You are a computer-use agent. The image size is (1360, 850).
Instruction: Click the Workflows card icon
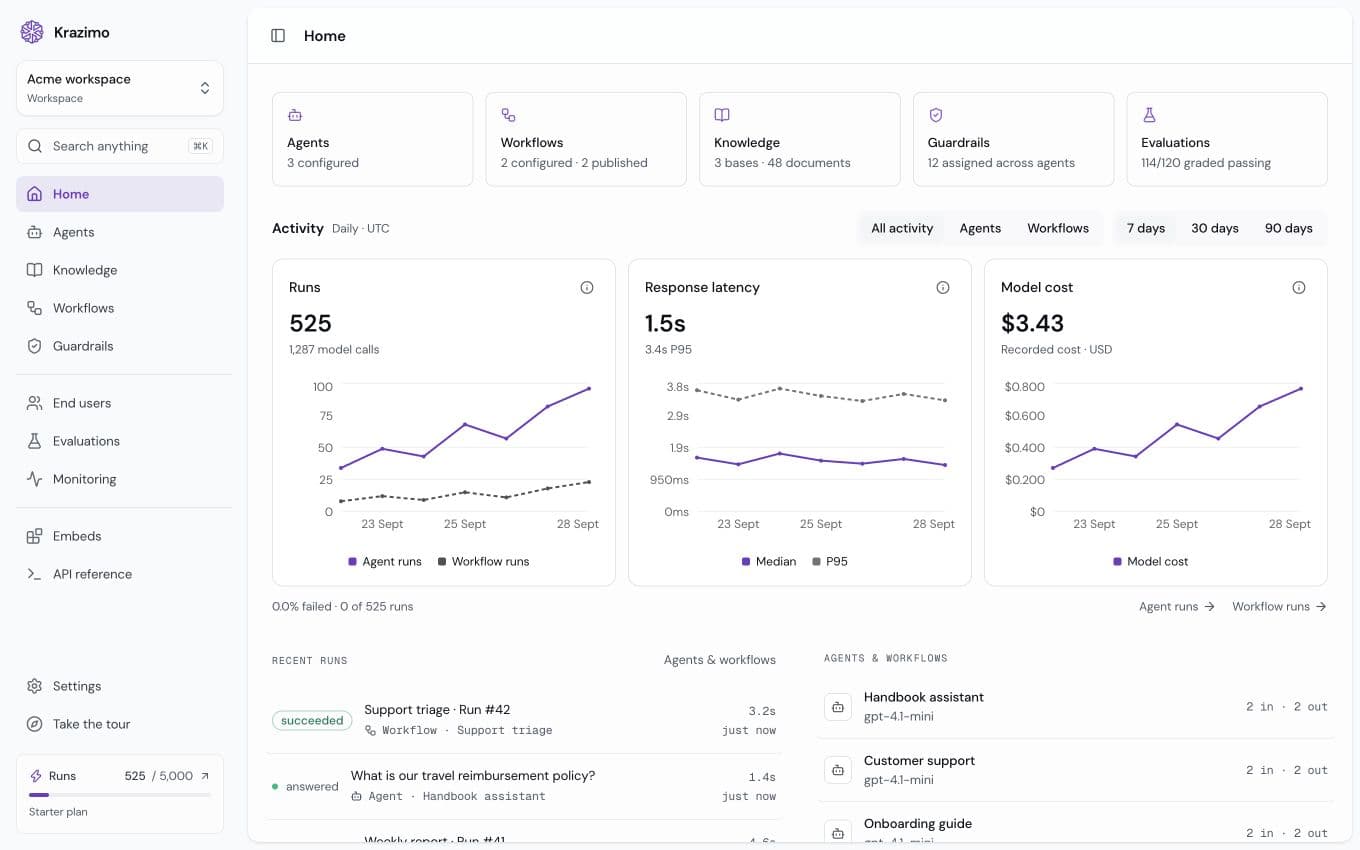coord(509,115)
